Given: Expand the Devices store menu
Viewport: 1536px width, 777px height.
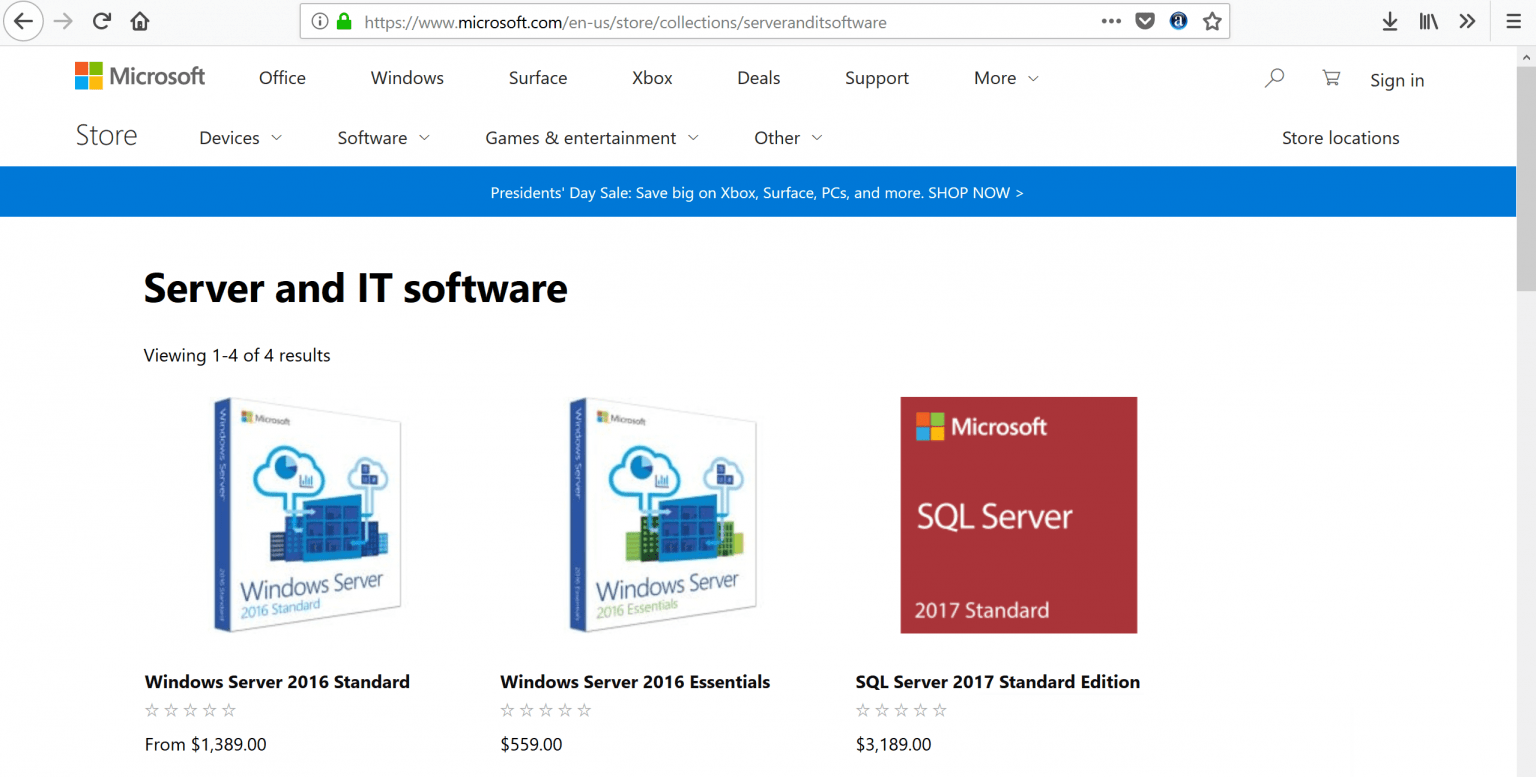Looking at the screenshot, I should [x=240, y=138].
